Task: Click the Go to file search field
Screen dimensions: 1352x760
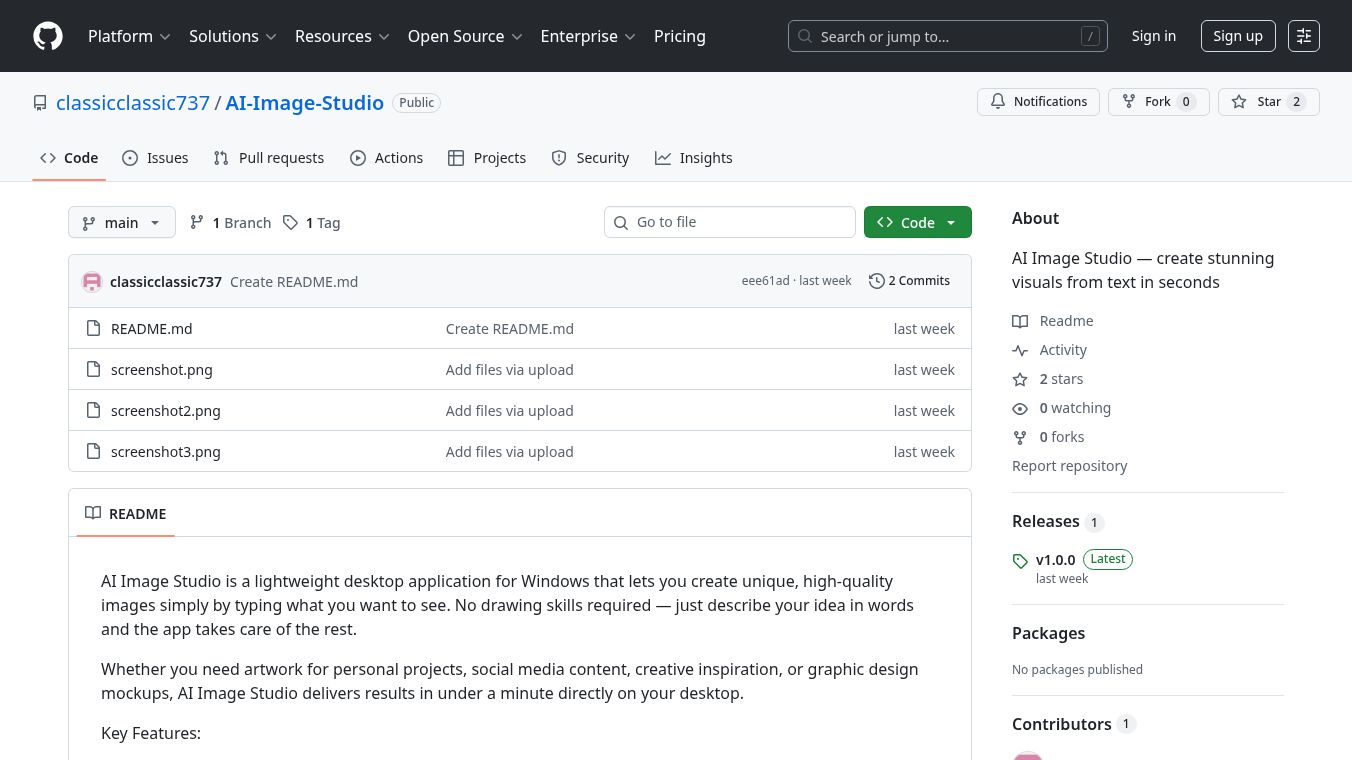Action: pos(730,222)
